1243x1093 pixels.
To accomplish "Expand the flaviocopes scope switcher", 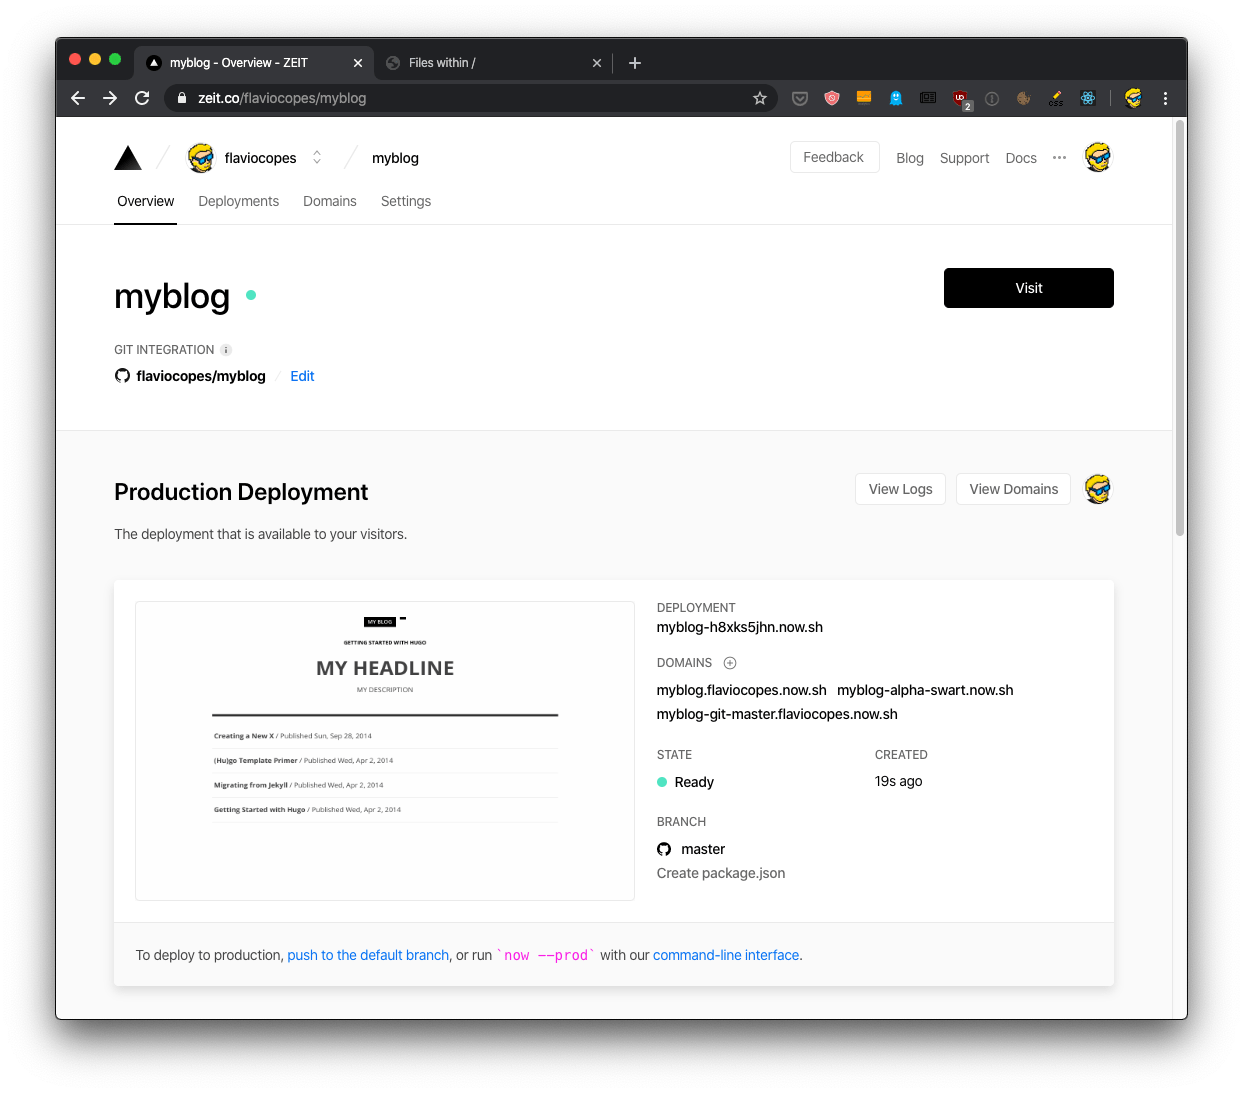I will click(x=317, y=158).
